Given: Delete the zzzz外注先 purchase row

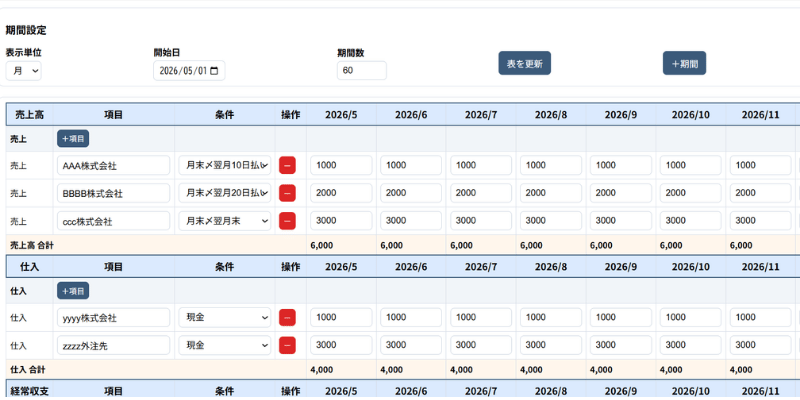Looking at the screenshot, I should point(287,345).
